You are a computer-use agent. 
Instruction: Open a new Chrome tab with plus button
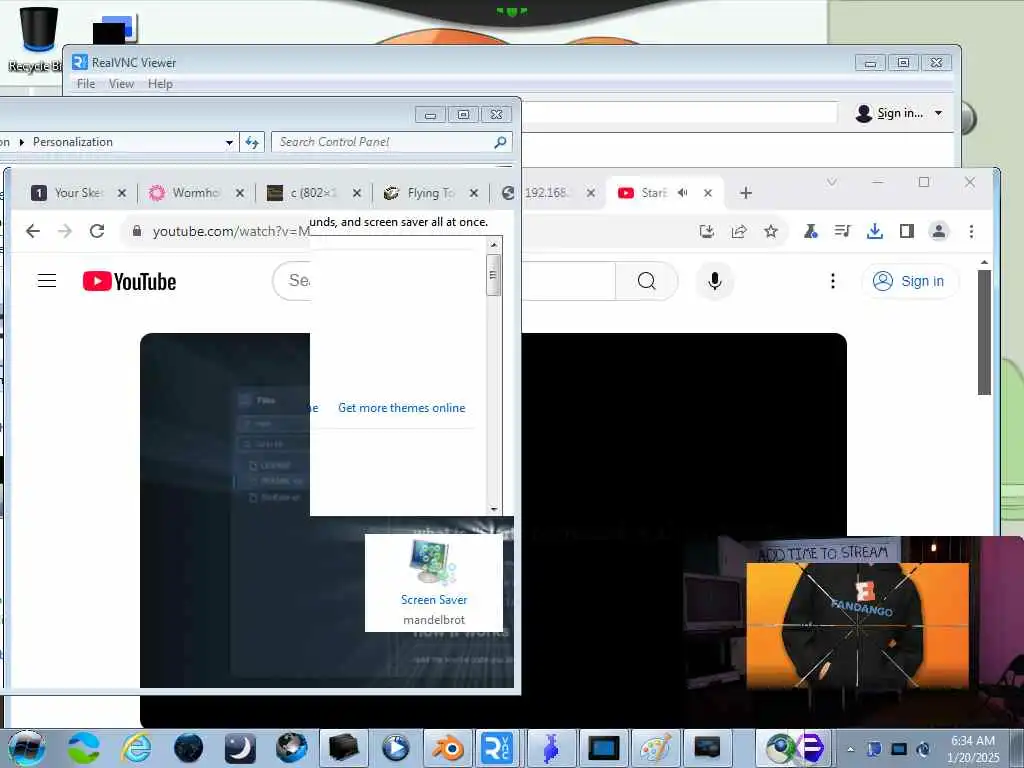746,193
